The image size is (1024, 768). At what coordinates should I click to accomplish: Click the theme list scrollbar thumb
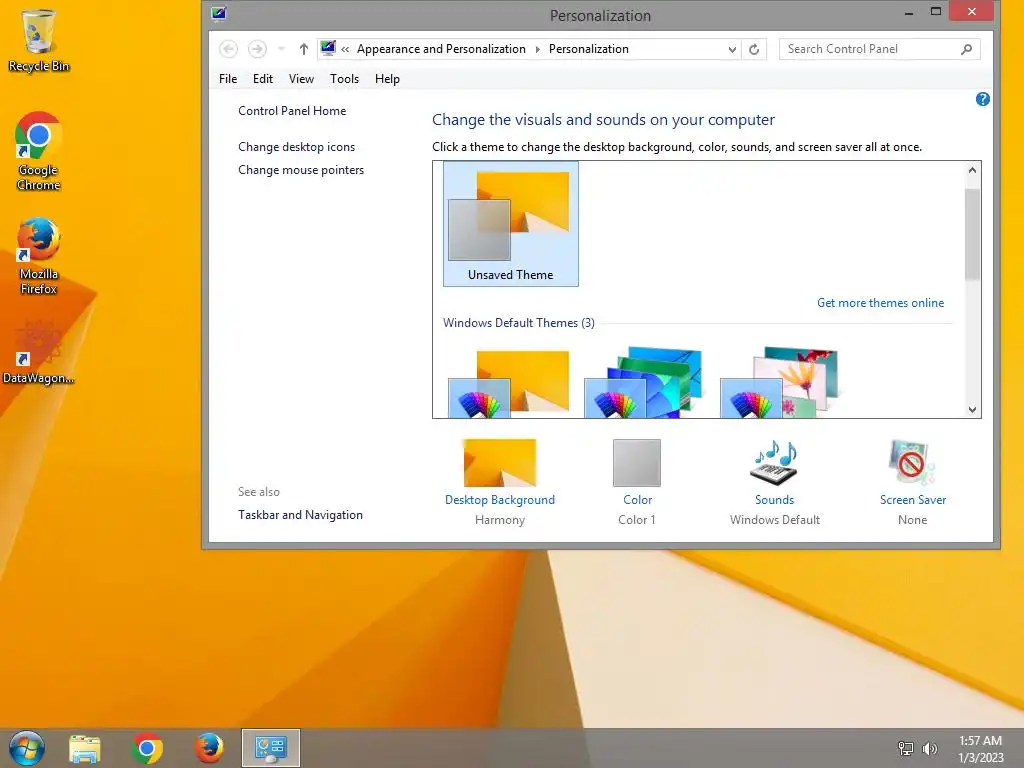click(x=972, y=234)
